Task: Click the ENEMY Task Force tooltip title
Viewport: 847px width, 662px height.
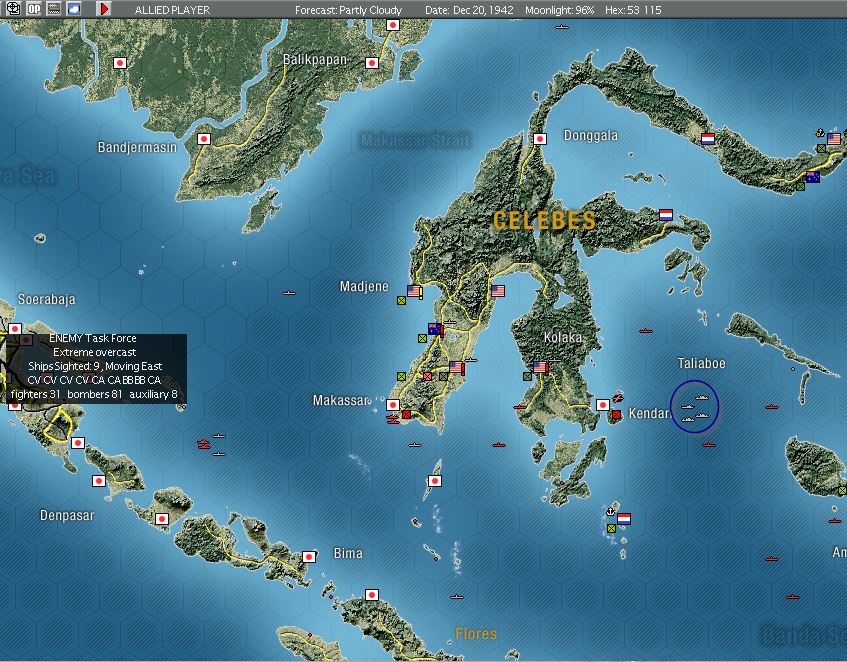Action: pyautogui.click(x=92, y=338)
